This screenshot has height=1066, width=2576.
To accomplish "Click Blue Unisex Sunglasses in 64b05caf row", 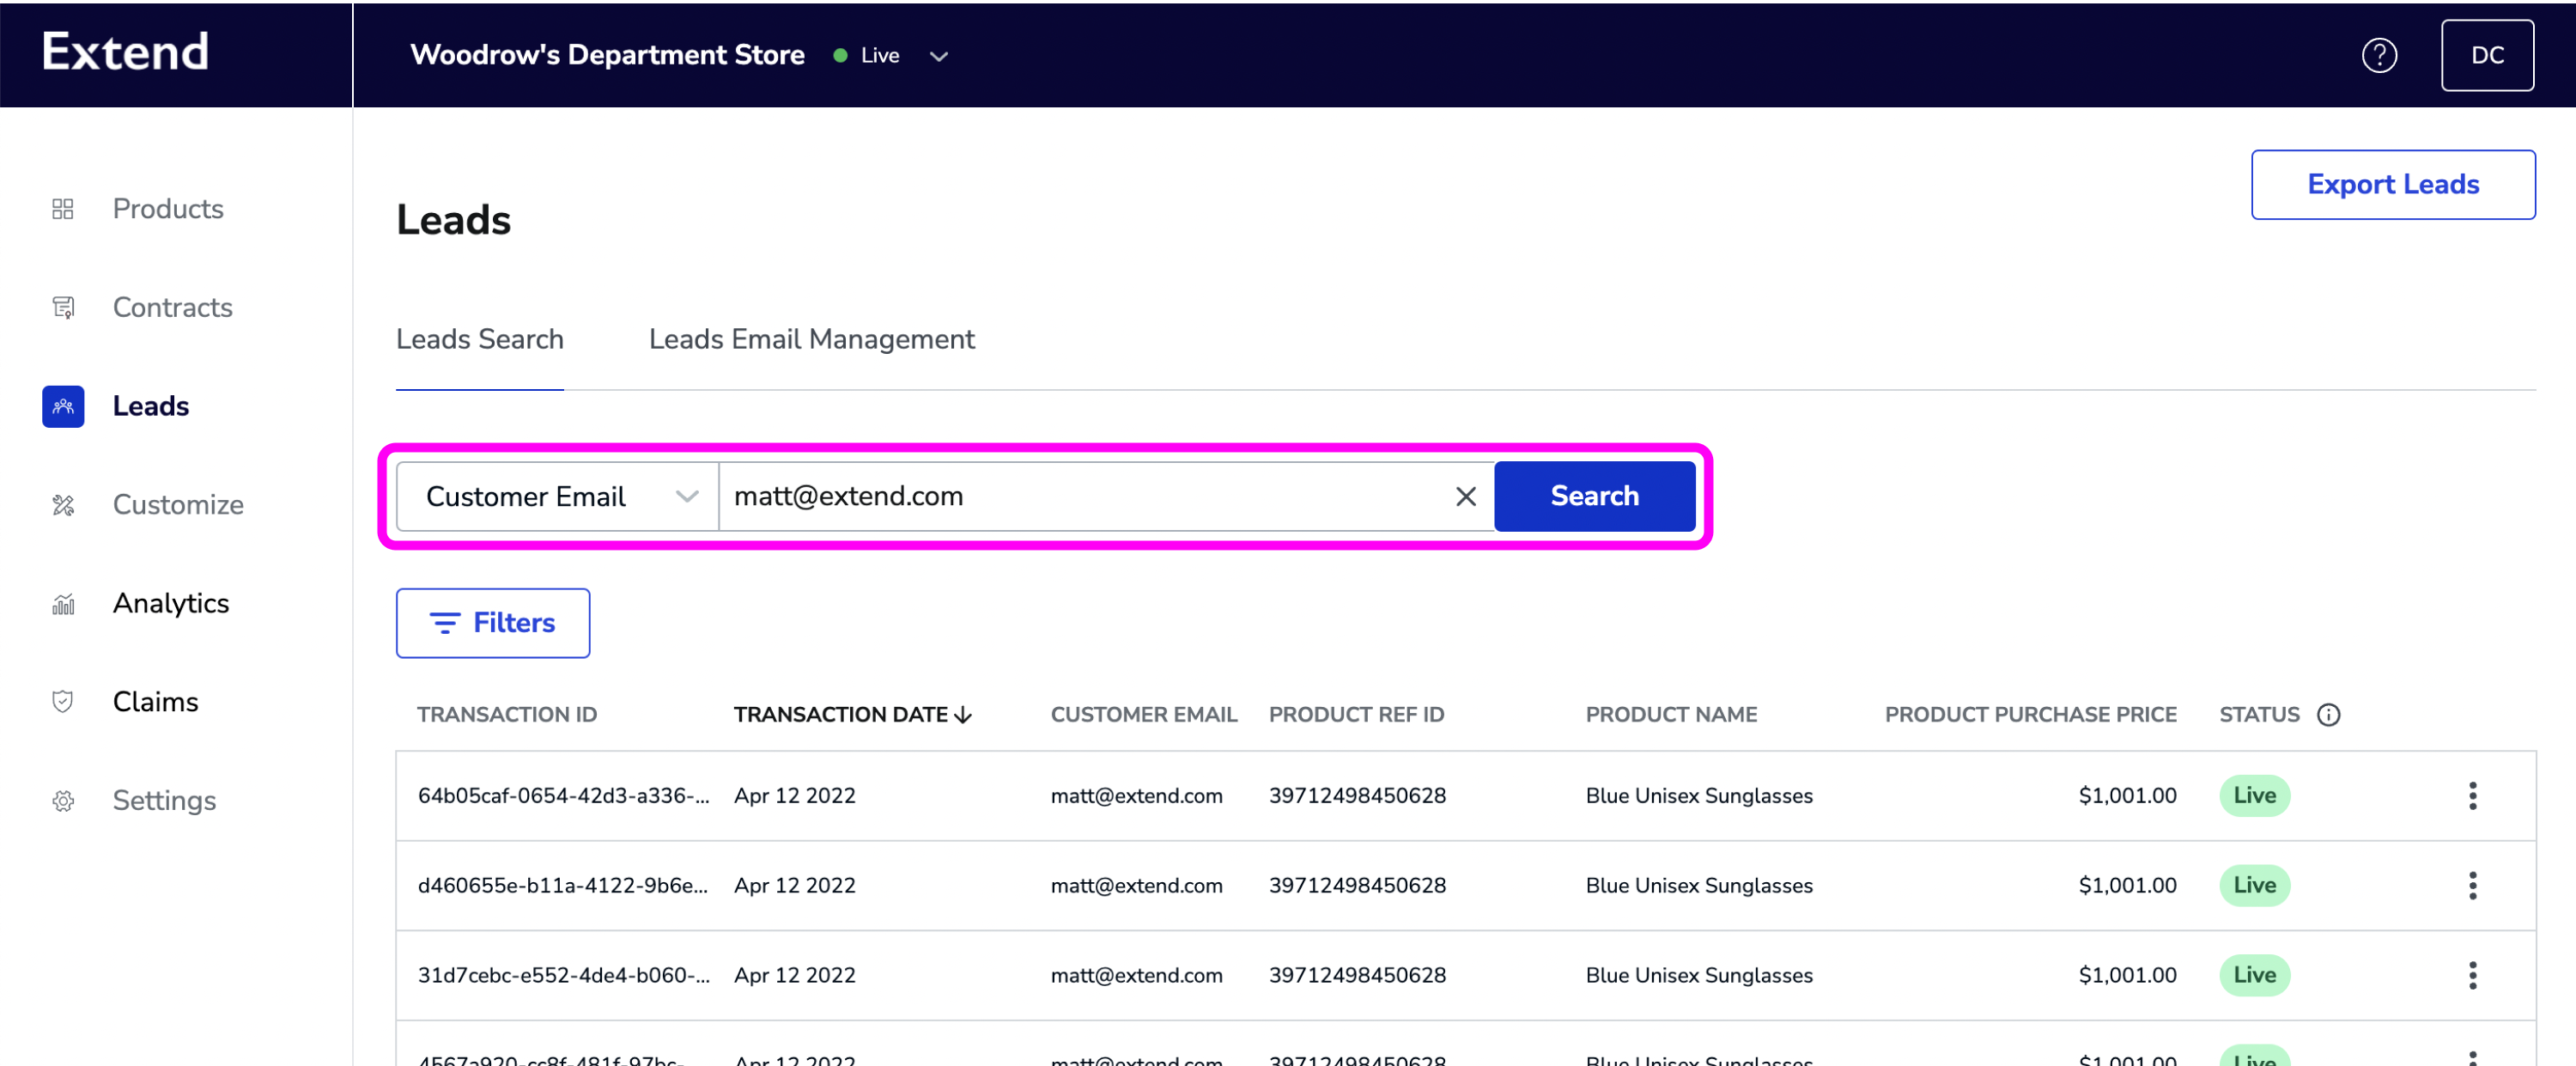I will coord(1698,796).
